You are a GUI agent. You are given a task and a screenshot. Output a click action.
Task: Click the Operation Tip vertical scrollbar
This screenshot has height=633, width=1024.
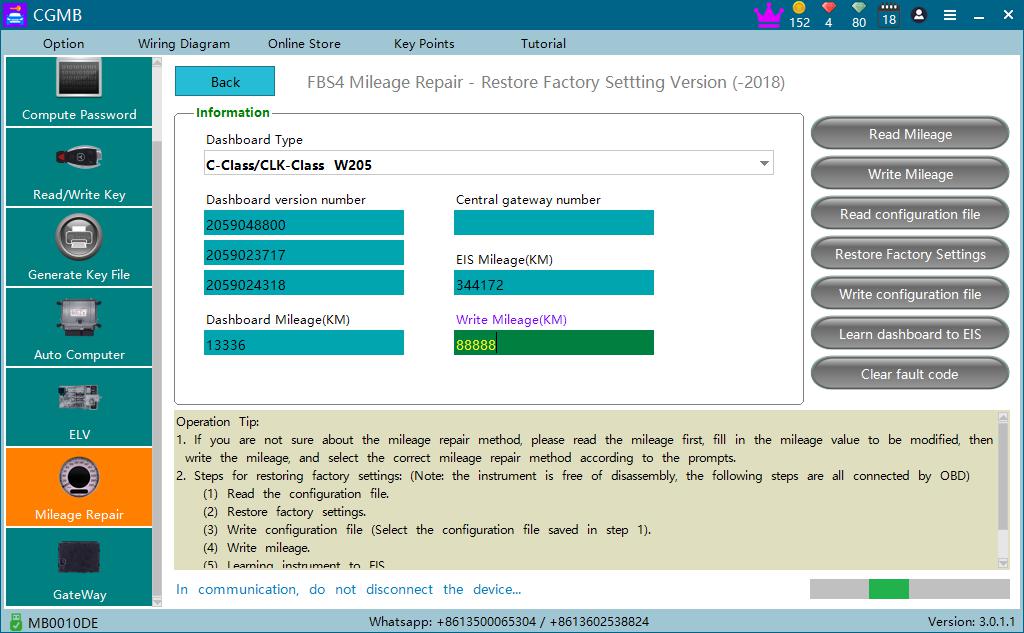tap(1002, 489)
